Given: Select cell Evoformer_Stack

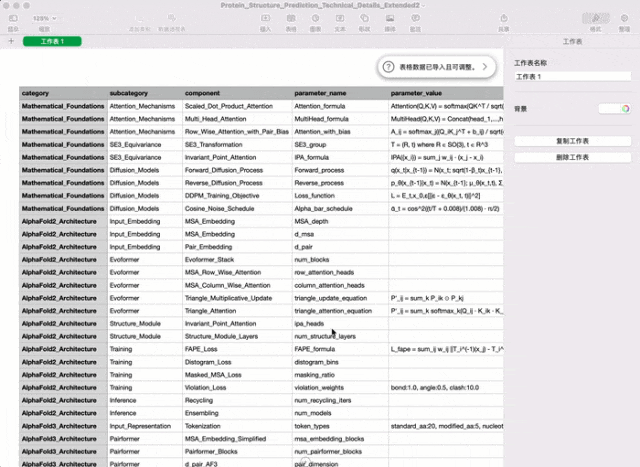Looking at the screenshot, I should click(x=237, y=260).
